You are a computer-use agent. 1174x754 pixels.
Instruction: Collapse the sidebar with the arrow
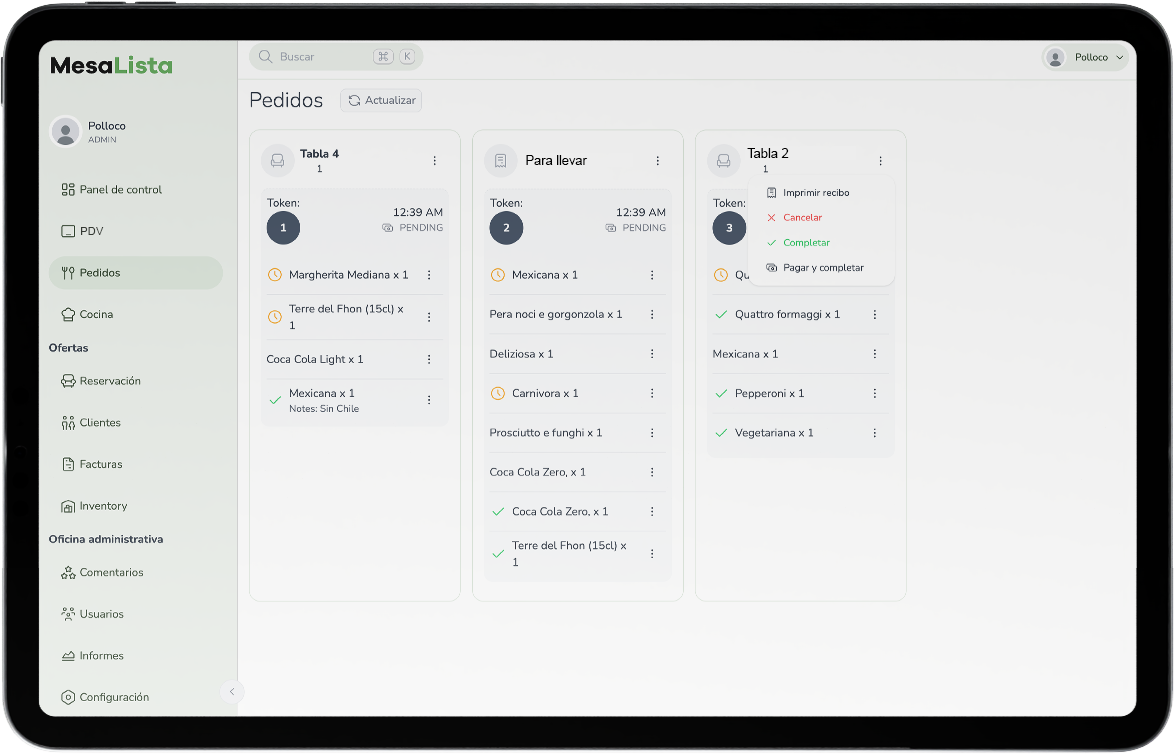point(231,691)
